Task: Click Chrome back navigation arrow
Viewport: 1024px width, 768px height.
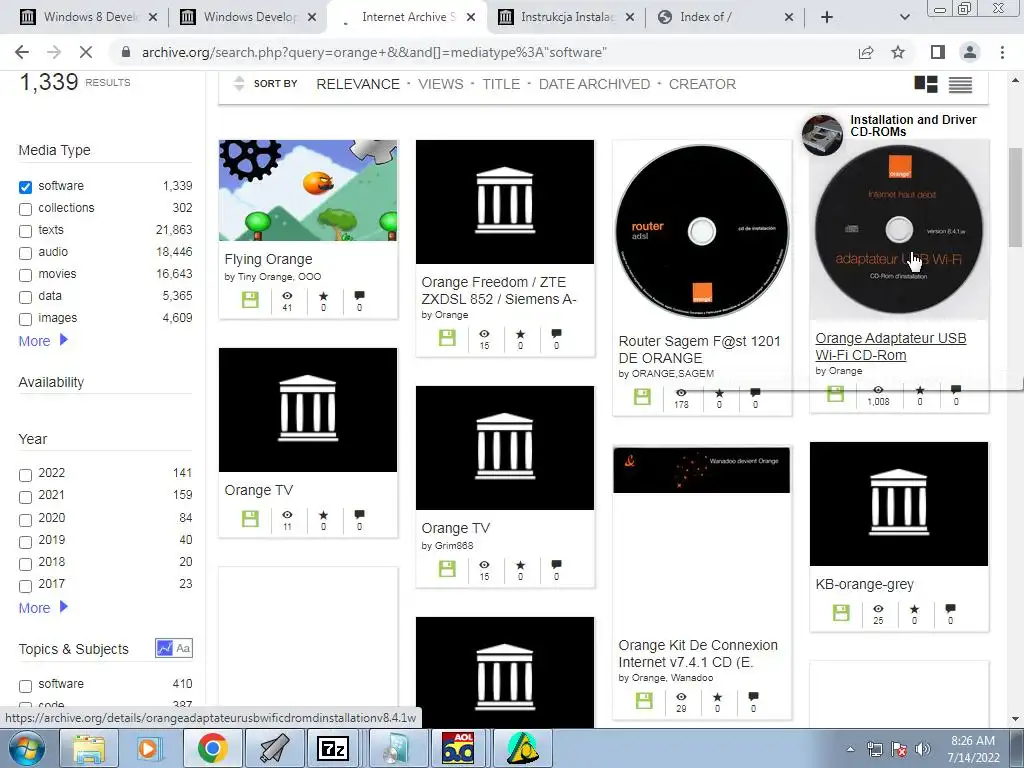Action: (22, 52)
